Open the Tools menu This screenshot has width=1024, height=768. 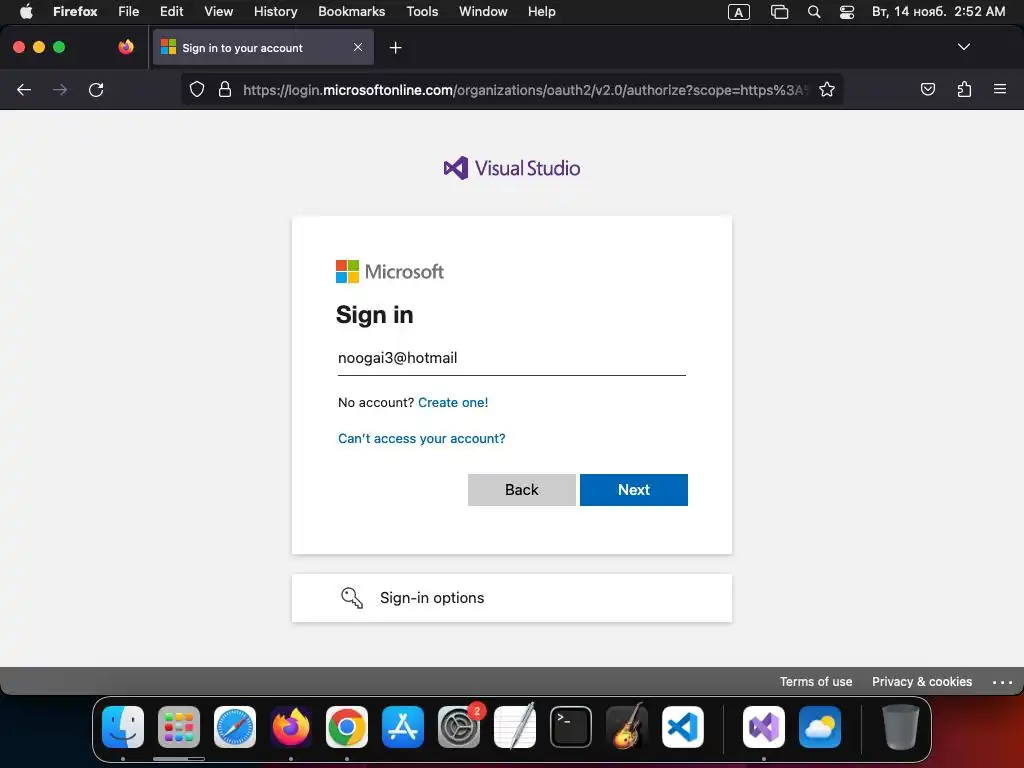click(422, 12)
